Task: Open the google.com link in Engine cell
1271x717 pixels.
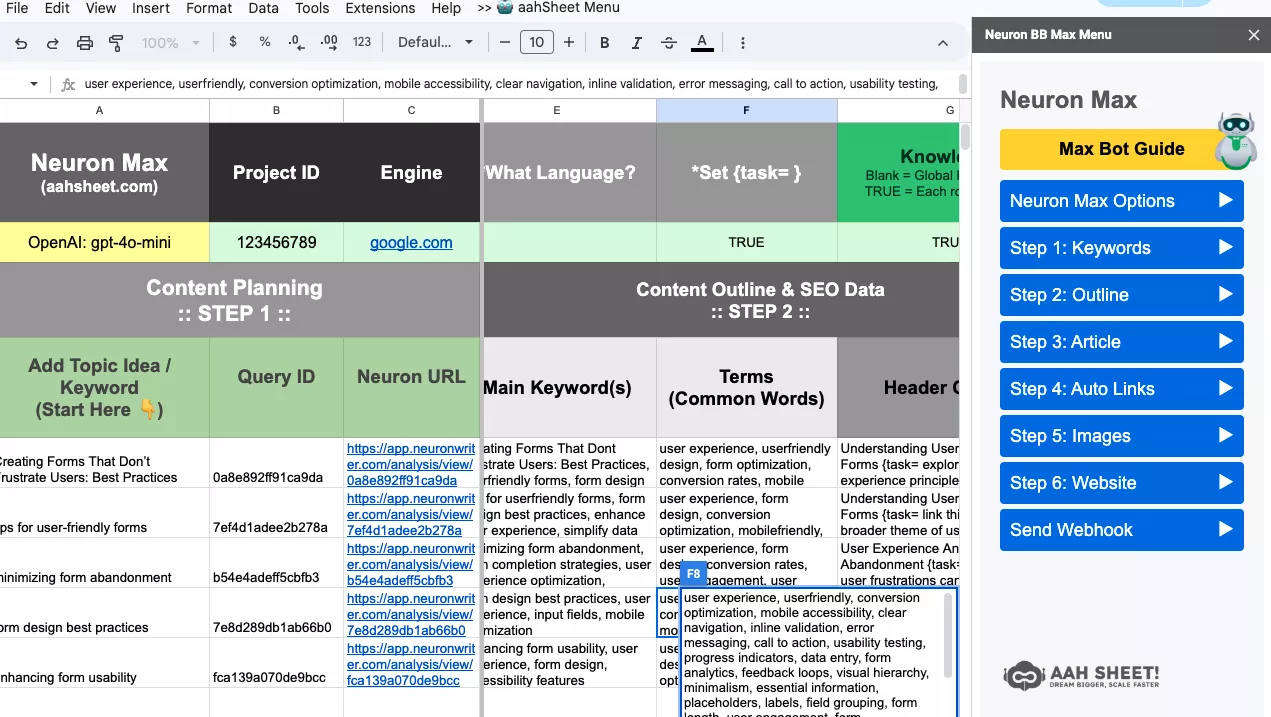Action: pos(411,242)
